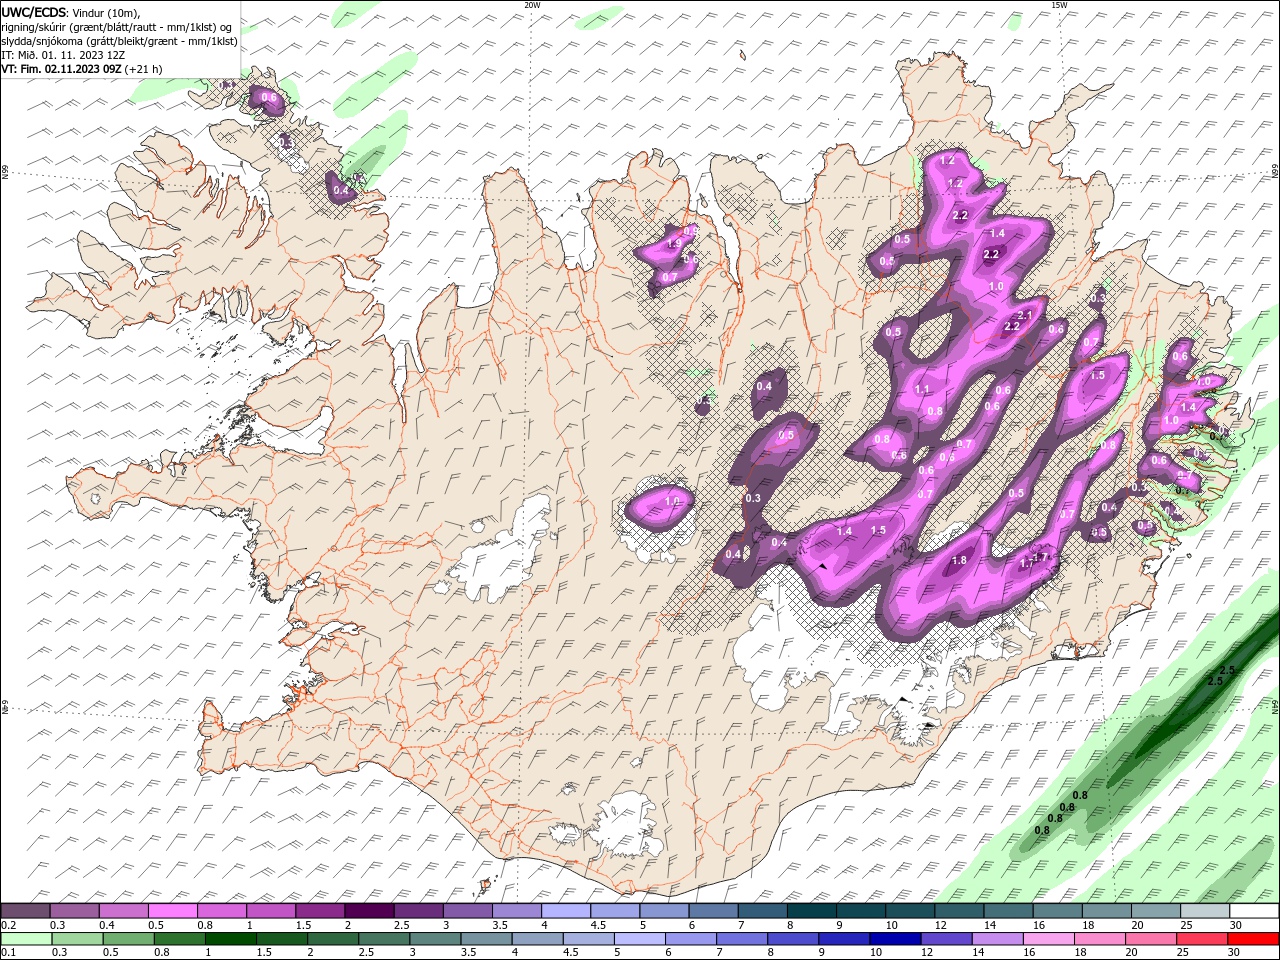Image resolution: width=1280 pixels, height=960 pixels.
Task: Select the '2.1' snowfall value on the map
Action: tap(1025, 316)
